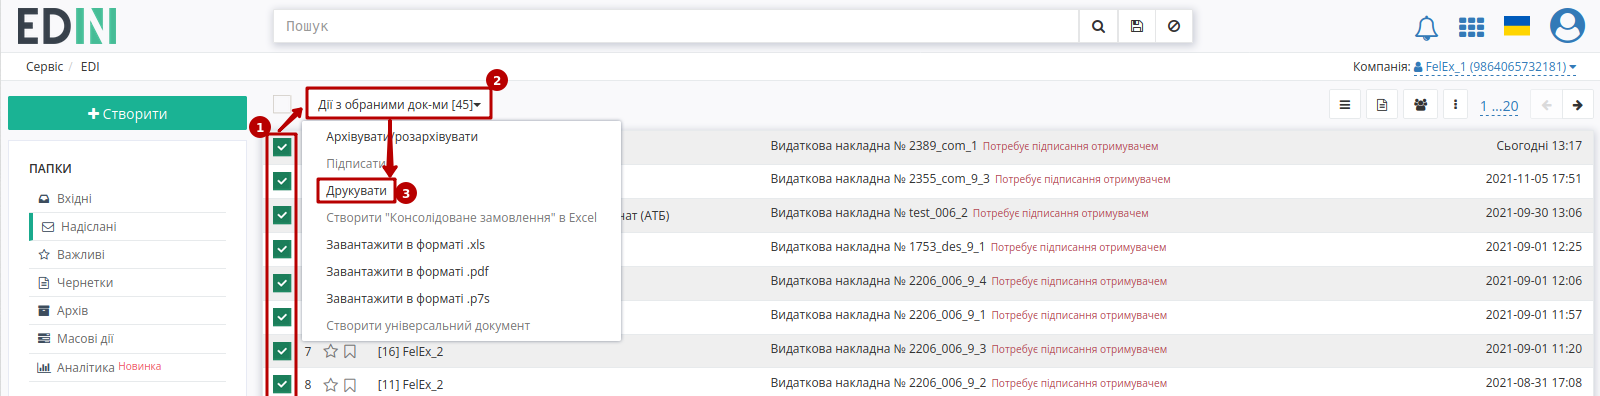Click the 'Пошук' search field
Image resolution: width=1600 pixels, height=396 pixels.
coord(676,27)
